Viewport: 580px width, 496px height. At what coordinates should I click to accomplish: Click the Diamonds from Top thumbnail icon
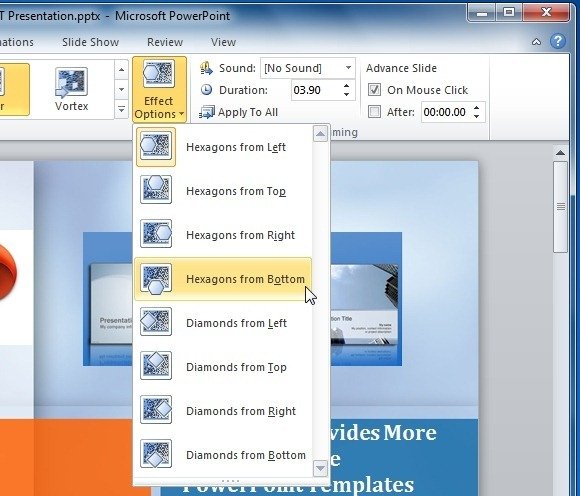coord(156,366)
